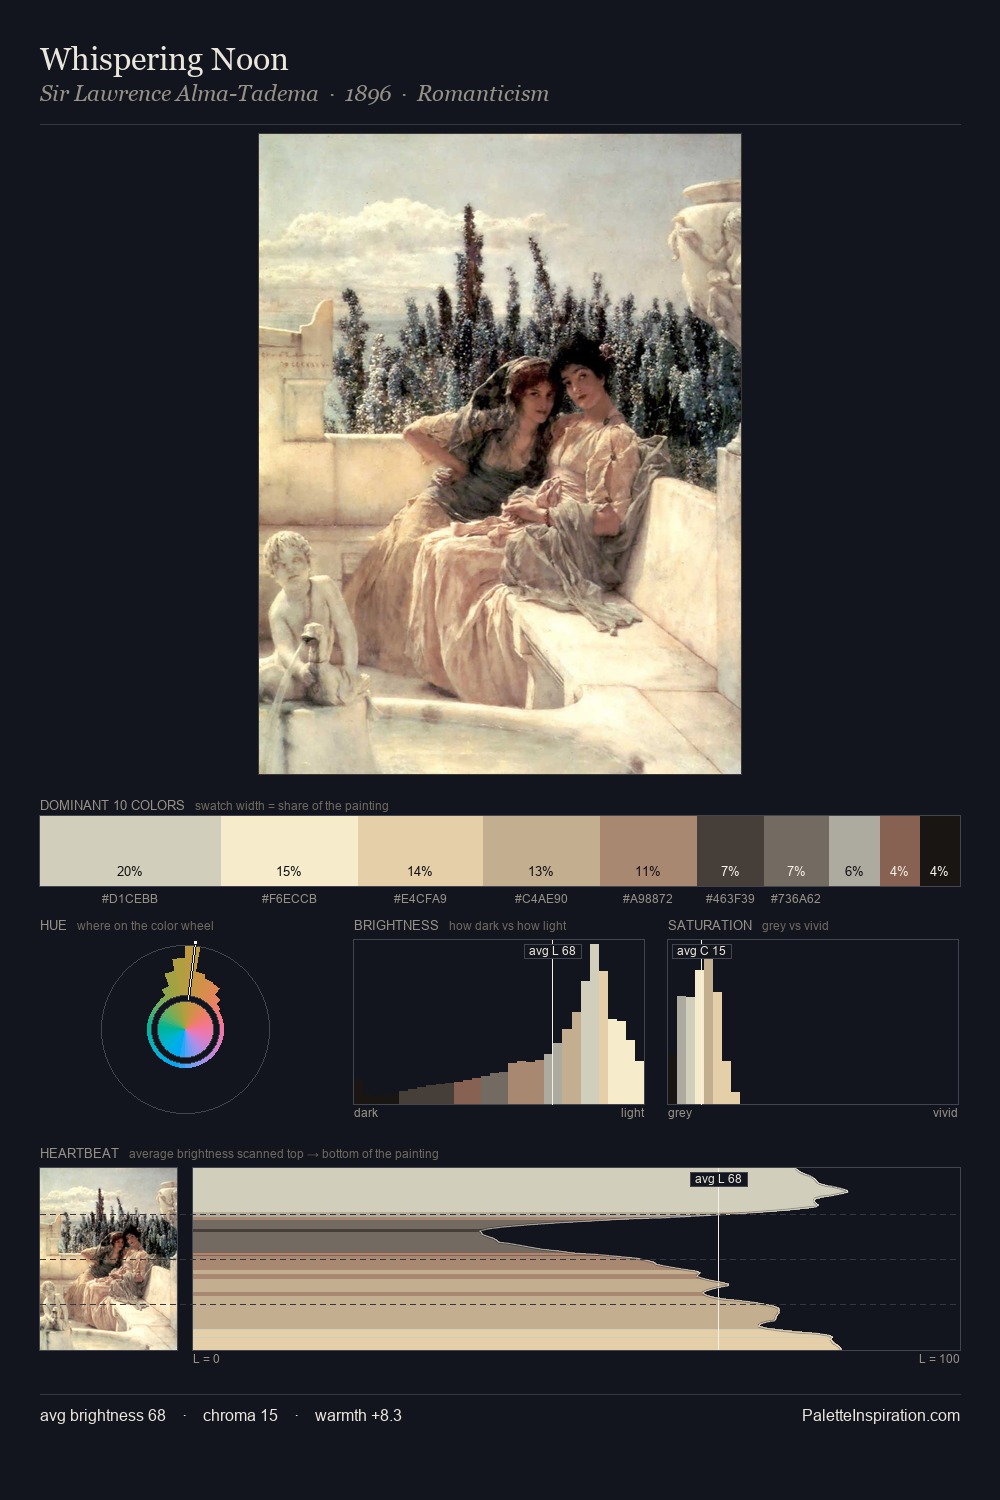Click the hex code '#F6ECCB' text
The height and width of the screenshot is (1500, 1000).
(x=289, y=898)
